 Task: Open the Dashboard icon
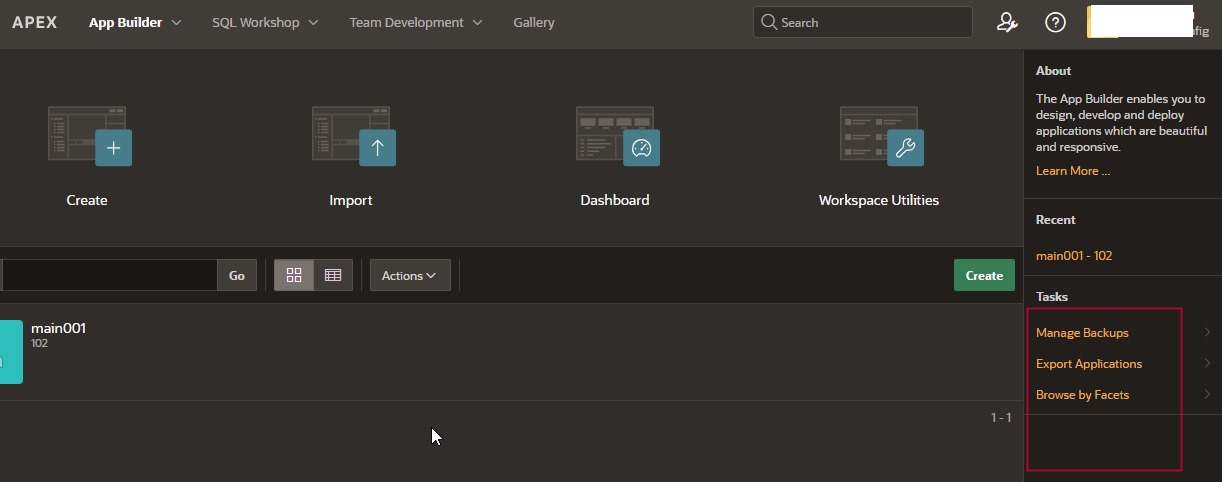click(617, 136)
